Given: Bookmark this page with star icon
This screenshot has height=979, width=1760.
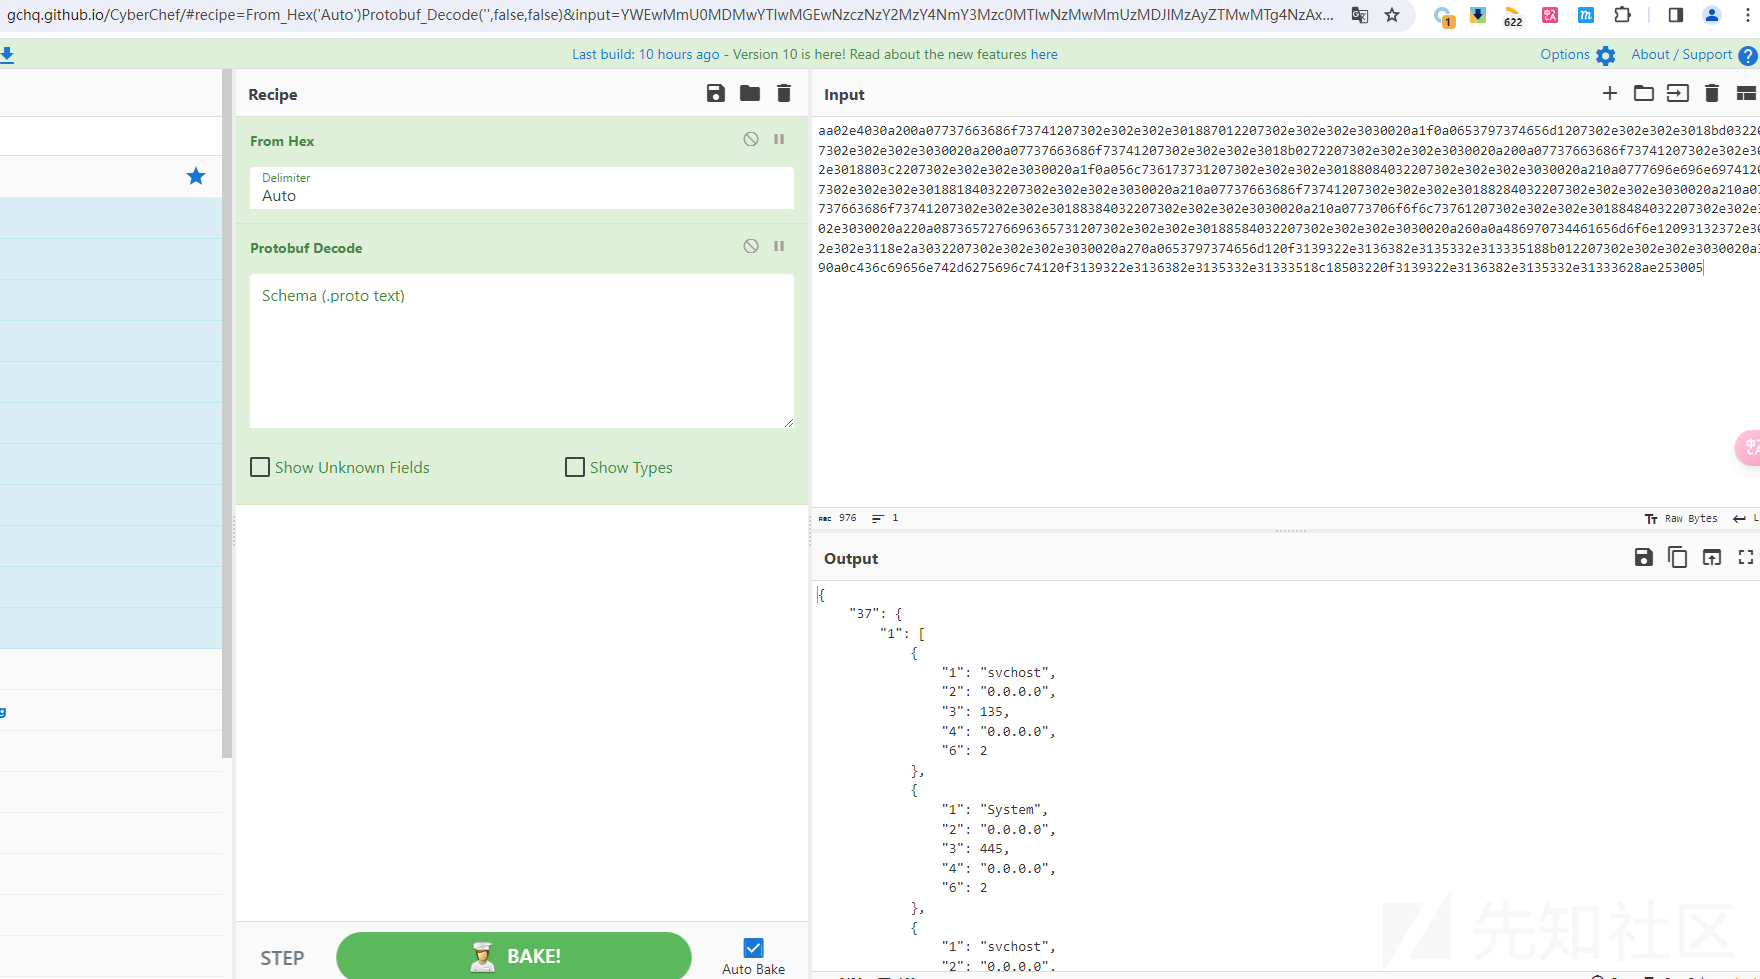Looking at the screenshot, I should (x=1392, y=15).
